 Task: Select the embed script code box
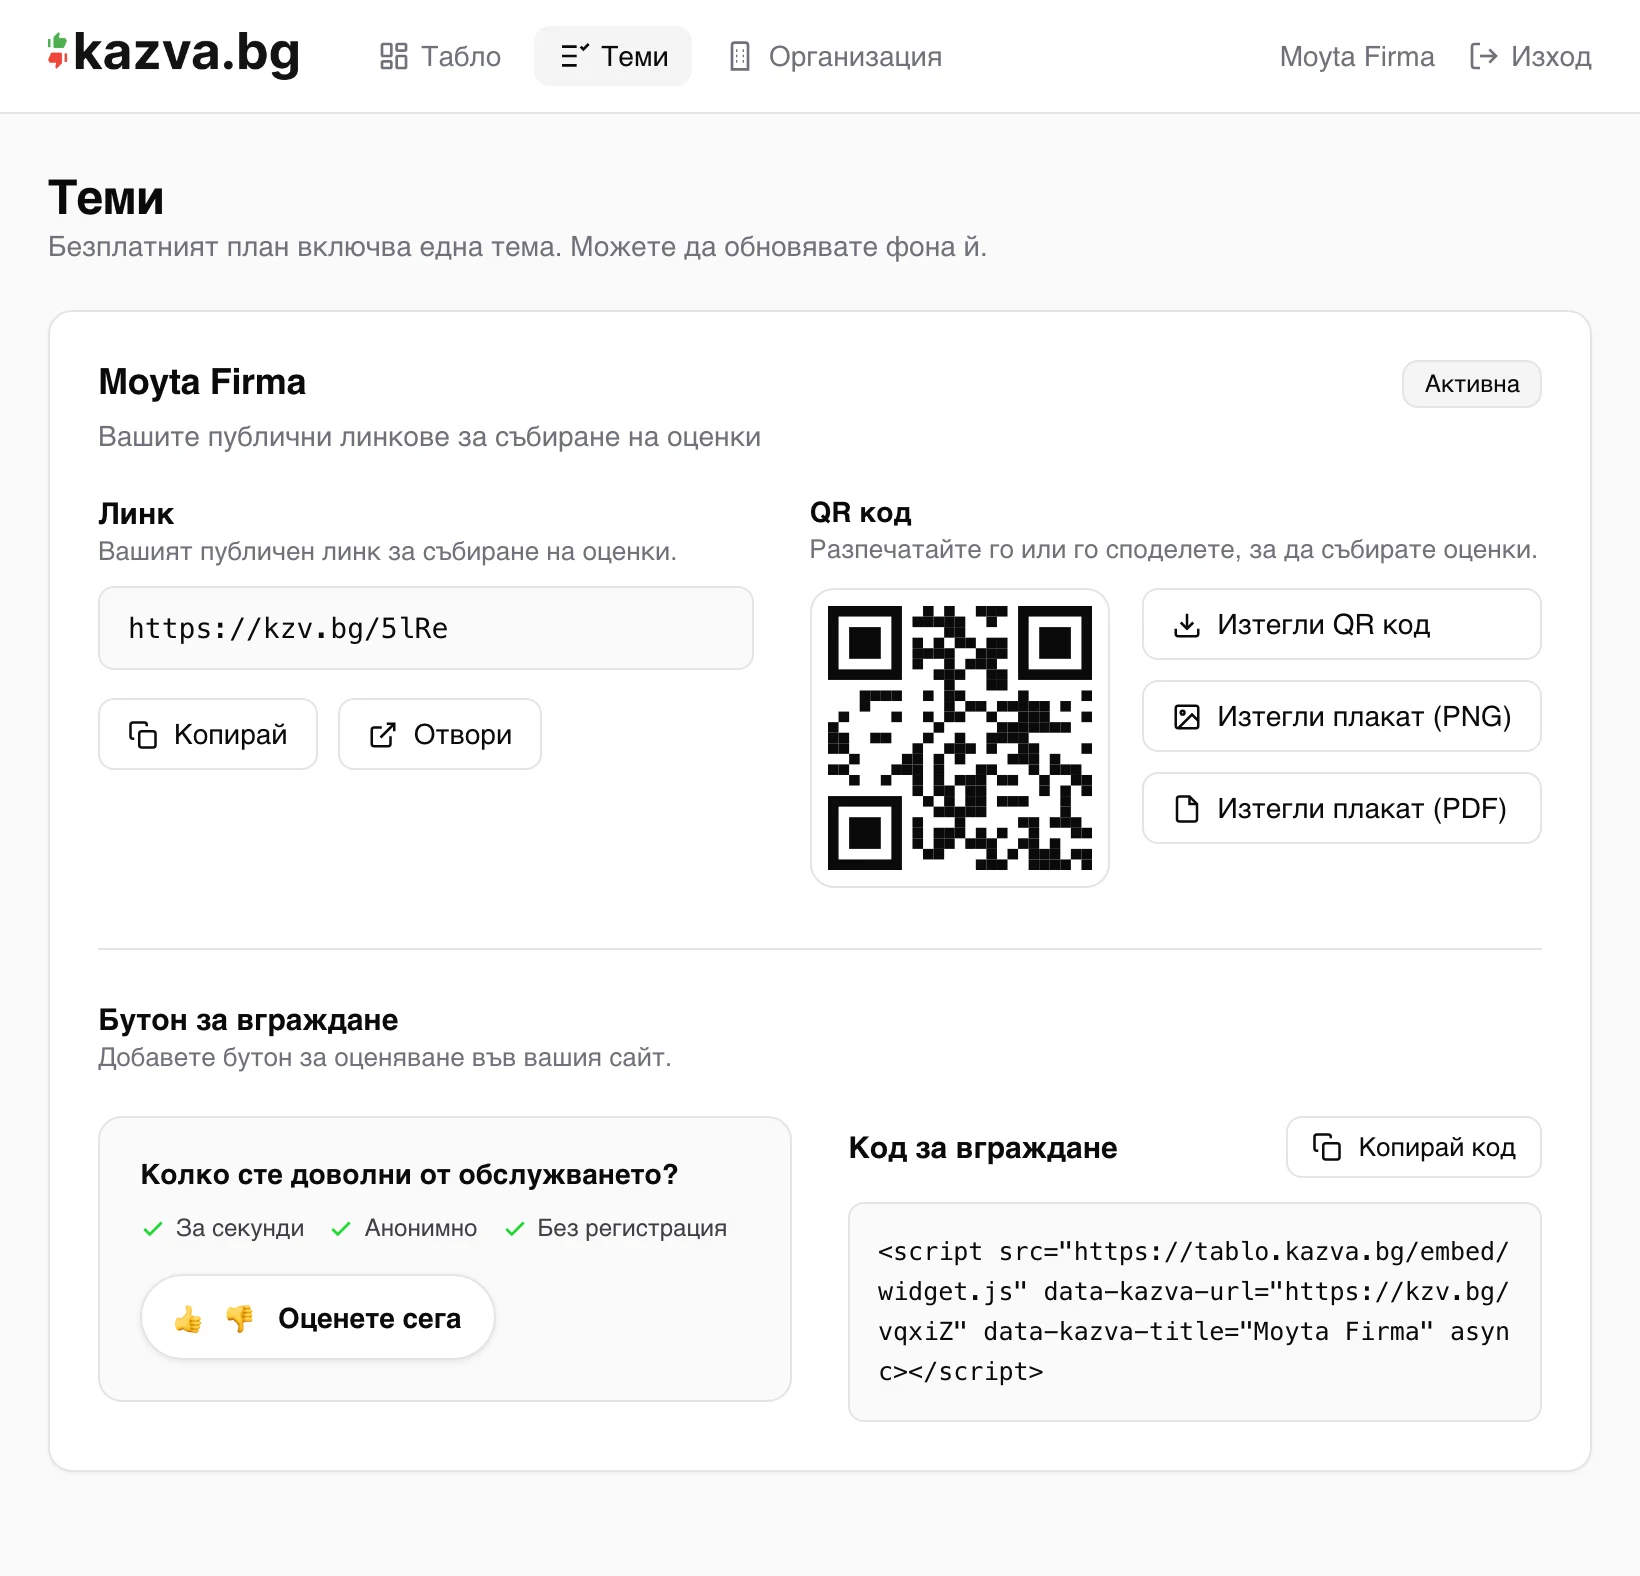pos(1195,1312)
